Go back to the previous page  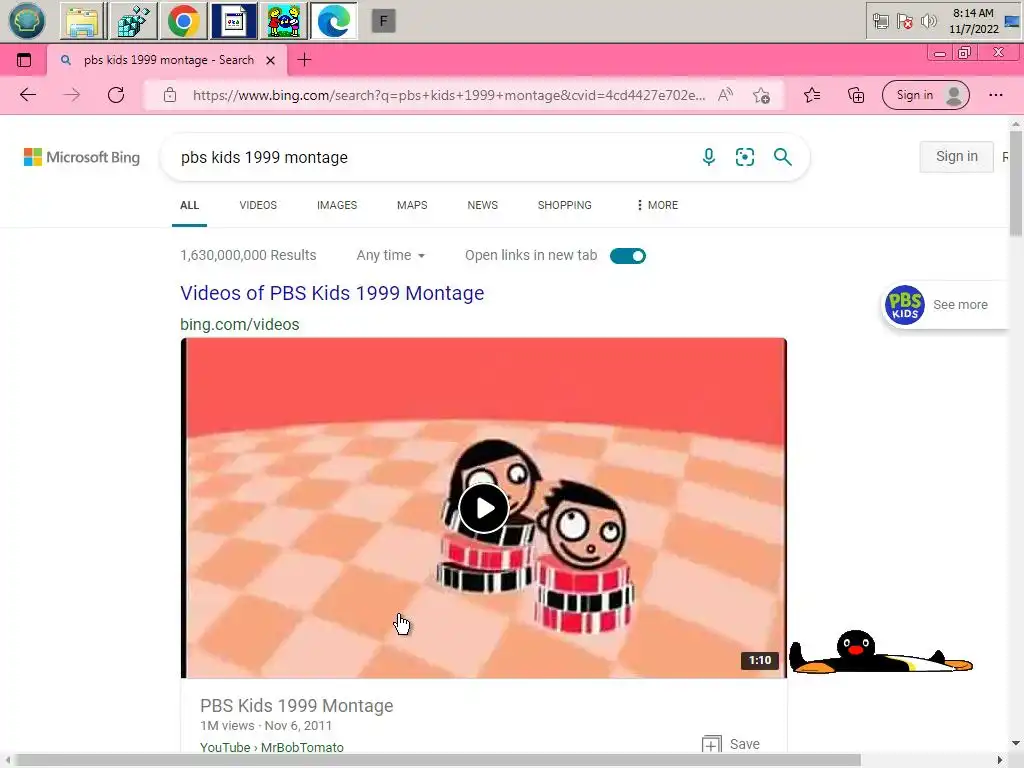coord(28,95)
